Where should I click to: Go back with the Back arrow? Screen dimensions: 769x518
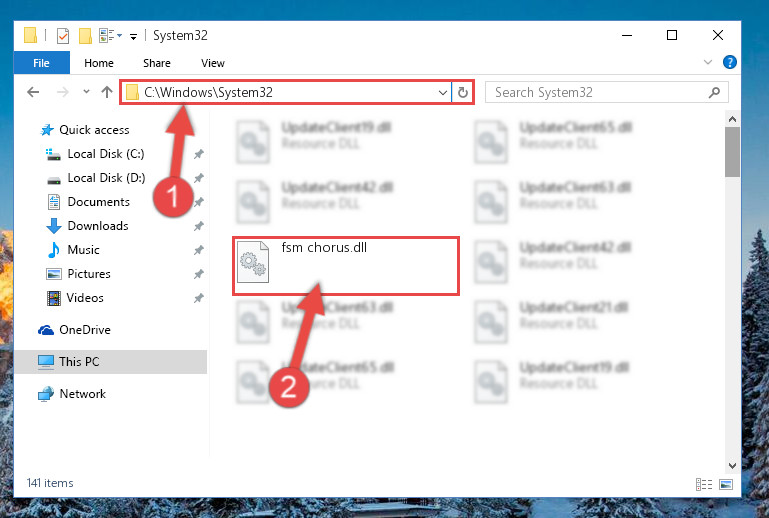tap(33, 92)
